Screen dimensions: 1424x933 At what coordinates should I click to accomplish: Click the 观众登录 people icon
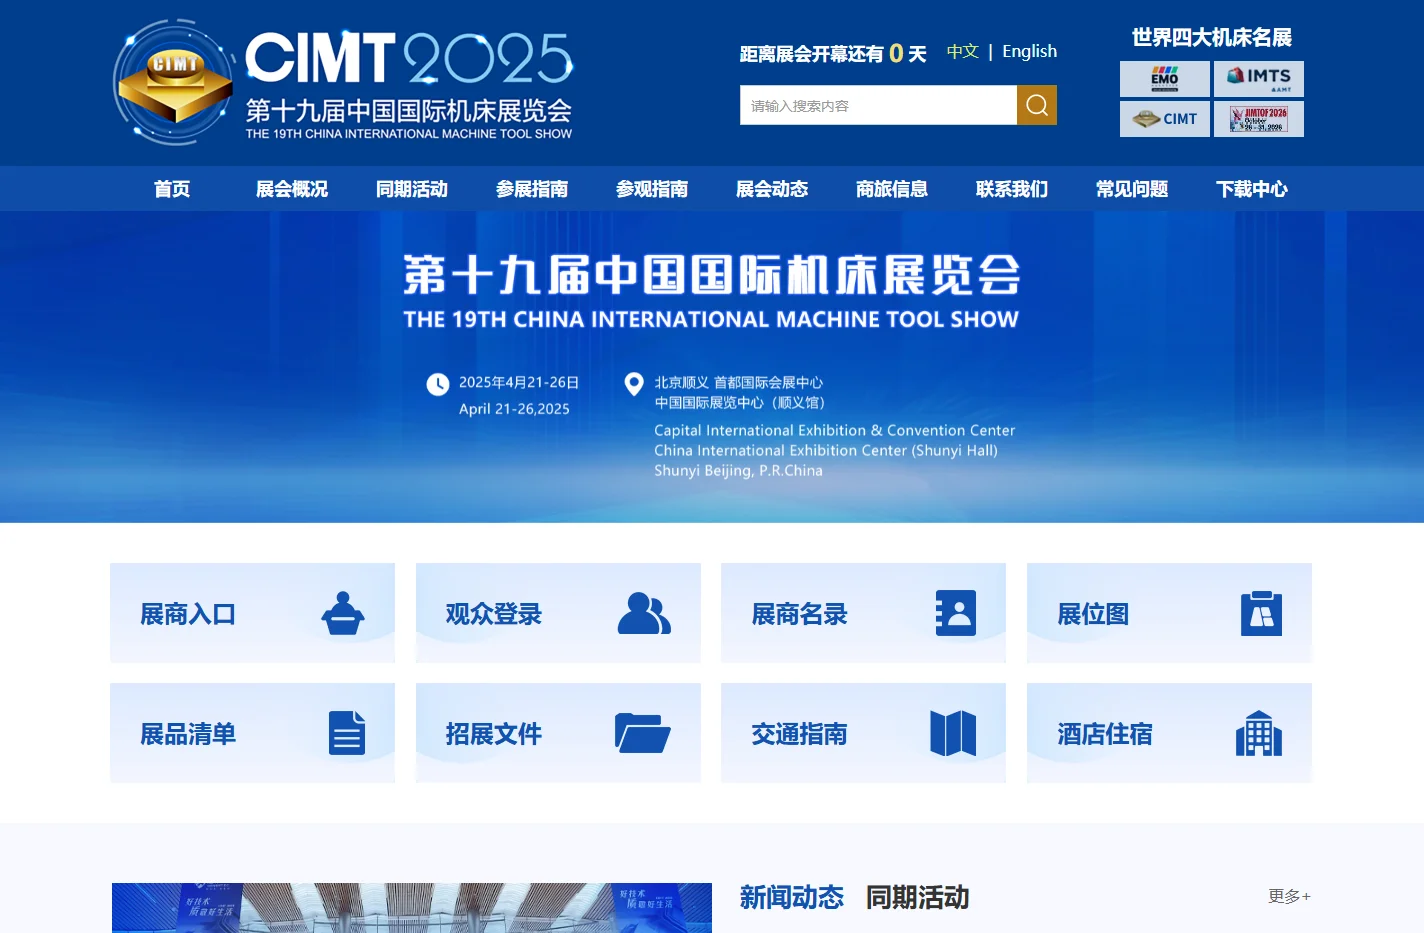644,613
